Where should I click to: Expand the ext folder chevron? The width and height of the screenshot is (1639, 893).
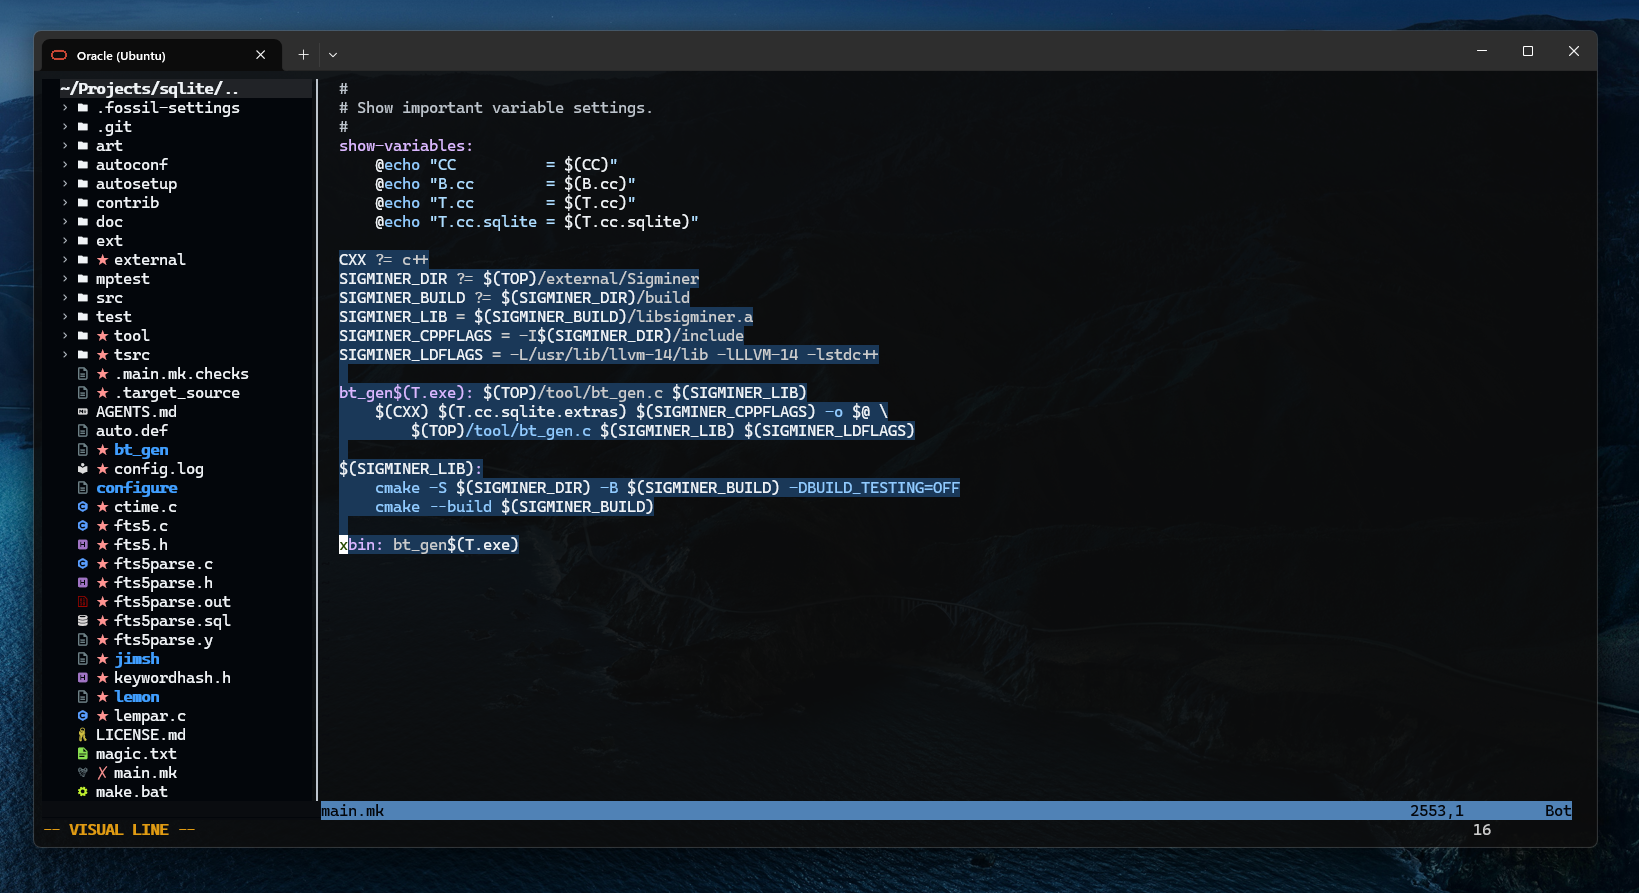click(x=65, y=241)
